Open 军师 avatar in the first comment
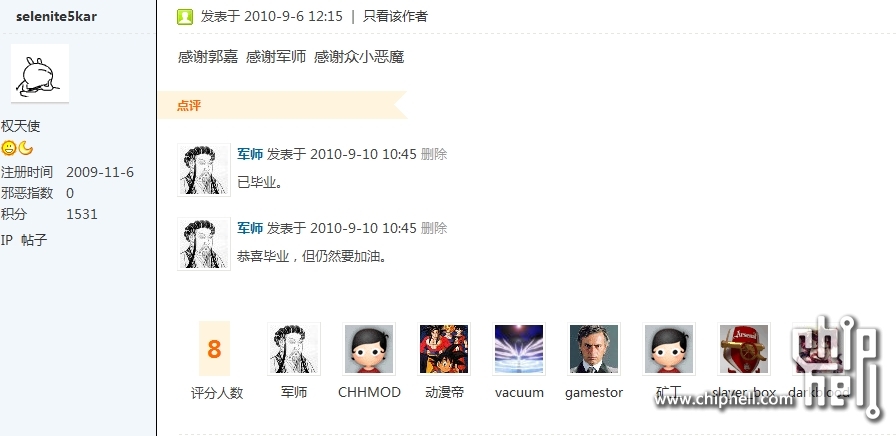896x436 pixels. [x=204, y=170]
